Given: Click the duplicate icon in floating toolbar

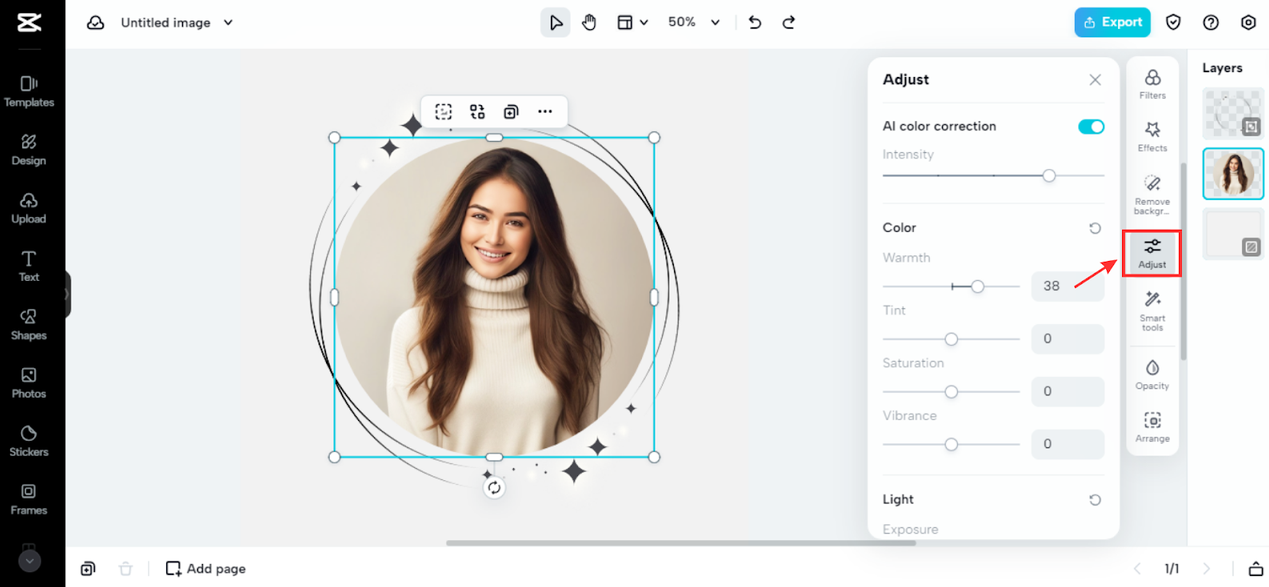Looking at the screenshot, I should pos(511,112).
